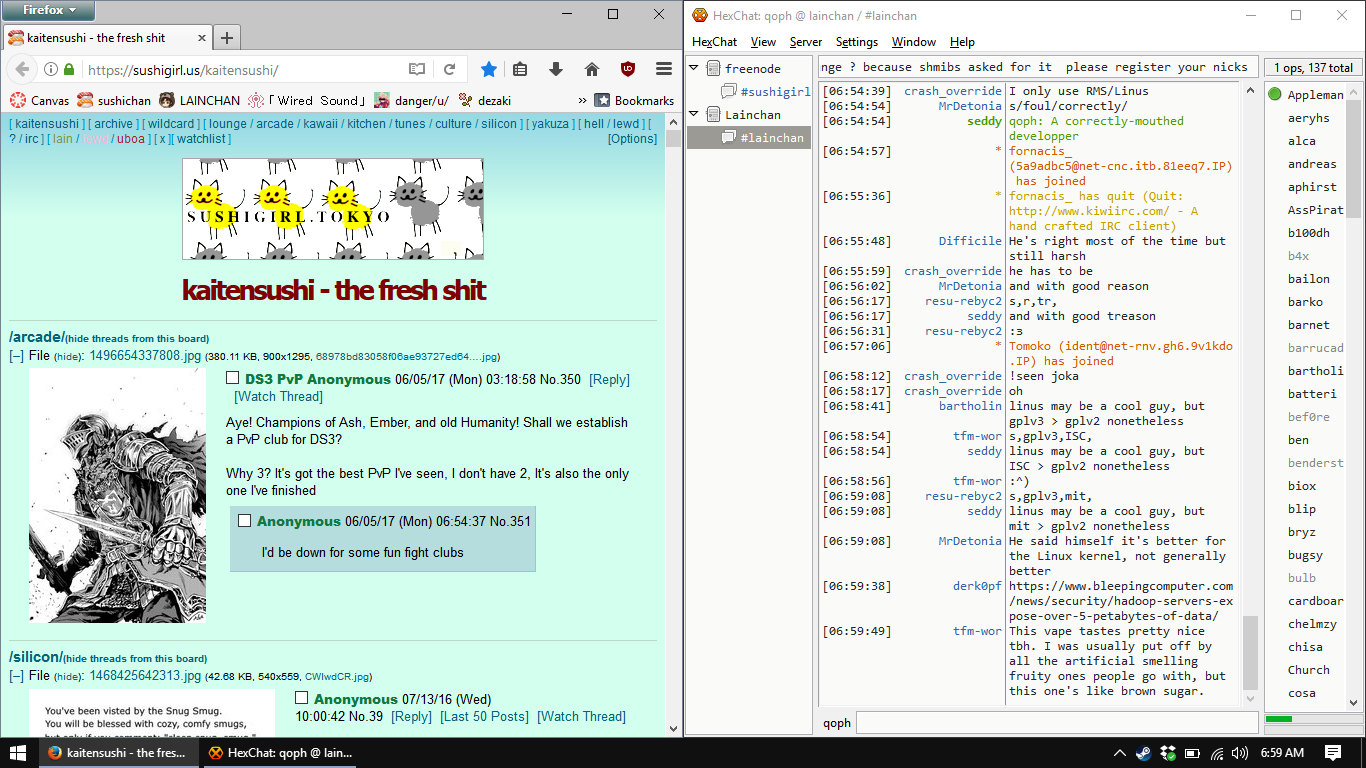Screen dimensions: 1366x768
Task: Go to the Firefox home page icon
Action: [x=592, y=69]
